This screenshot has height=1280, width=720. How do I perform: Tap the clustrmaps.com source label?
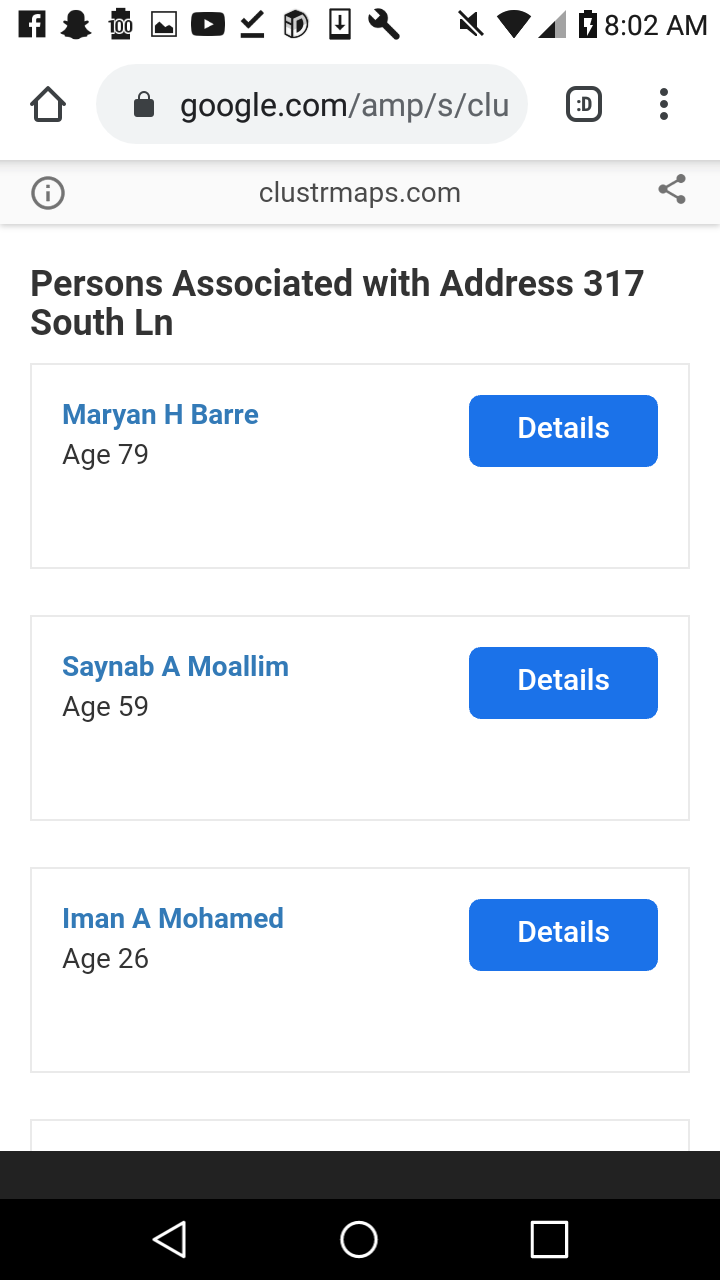[x=359, y=193]
